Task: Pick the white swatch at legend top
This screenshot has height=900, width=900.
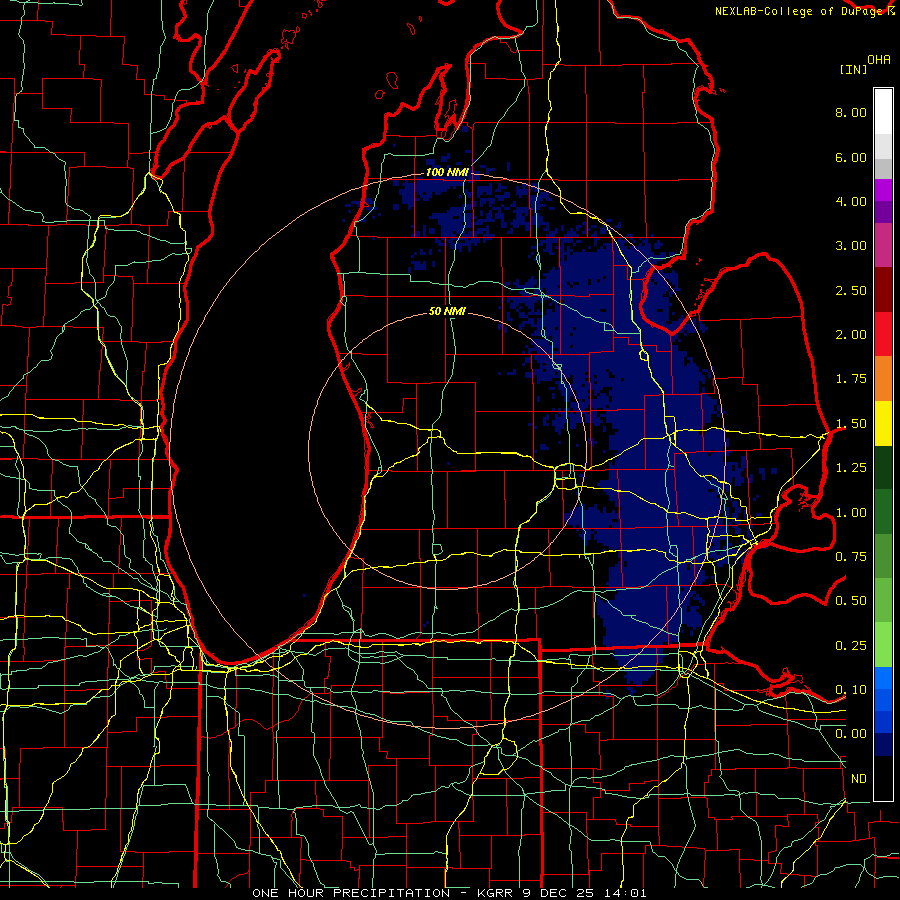Action: [x=883, y=112]
